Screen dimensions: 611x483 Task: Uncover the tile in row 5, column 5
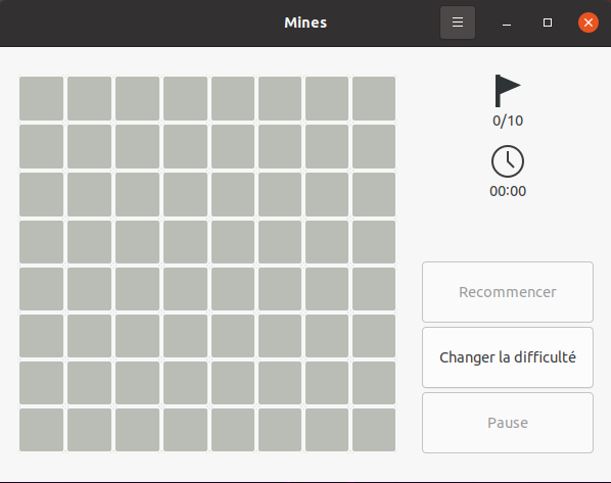point(232,288)
